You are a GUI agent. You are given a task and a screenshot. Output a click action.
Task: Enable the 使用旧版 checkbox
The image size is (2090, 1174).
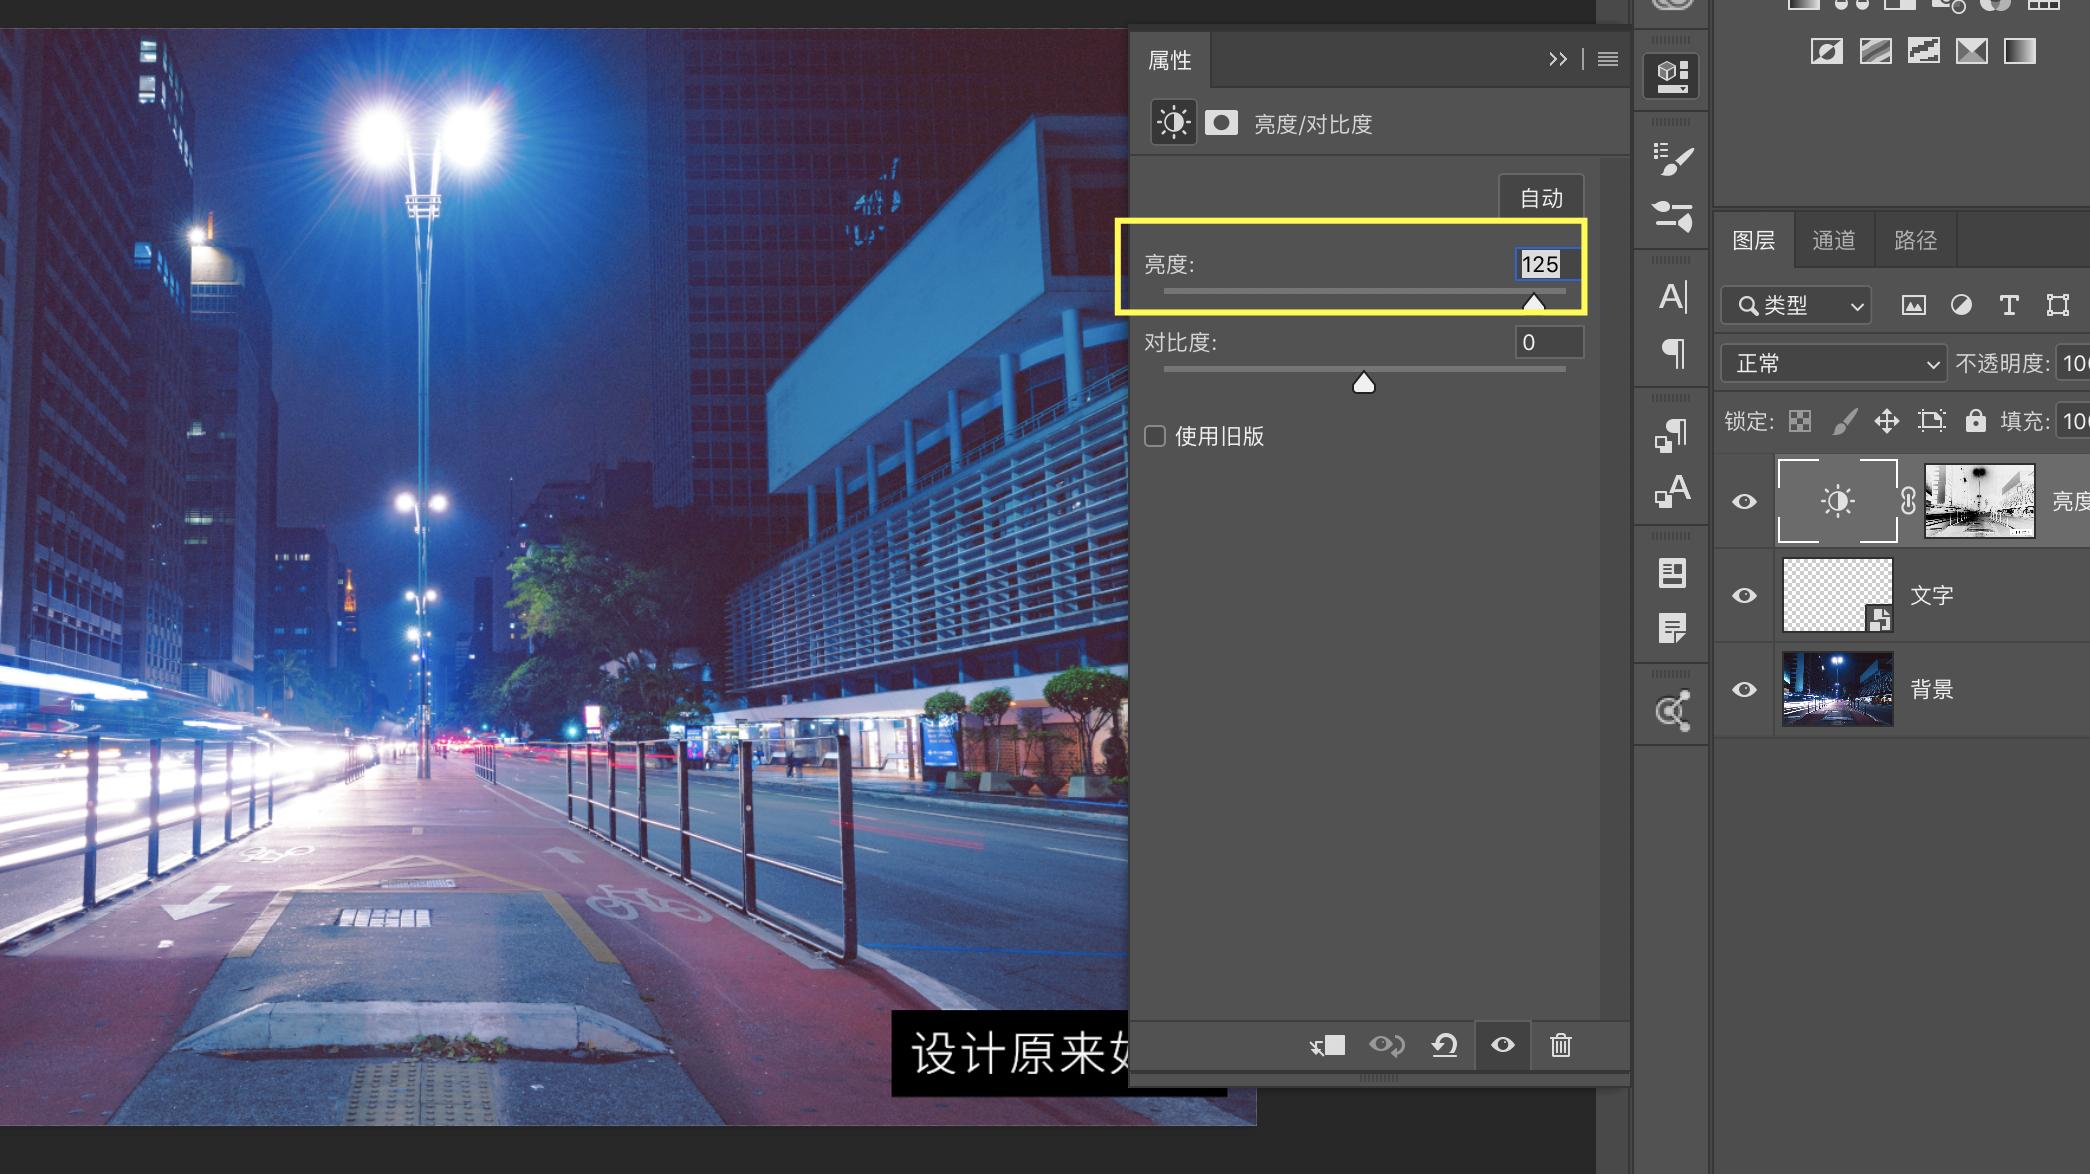(x=1156, y=436)
